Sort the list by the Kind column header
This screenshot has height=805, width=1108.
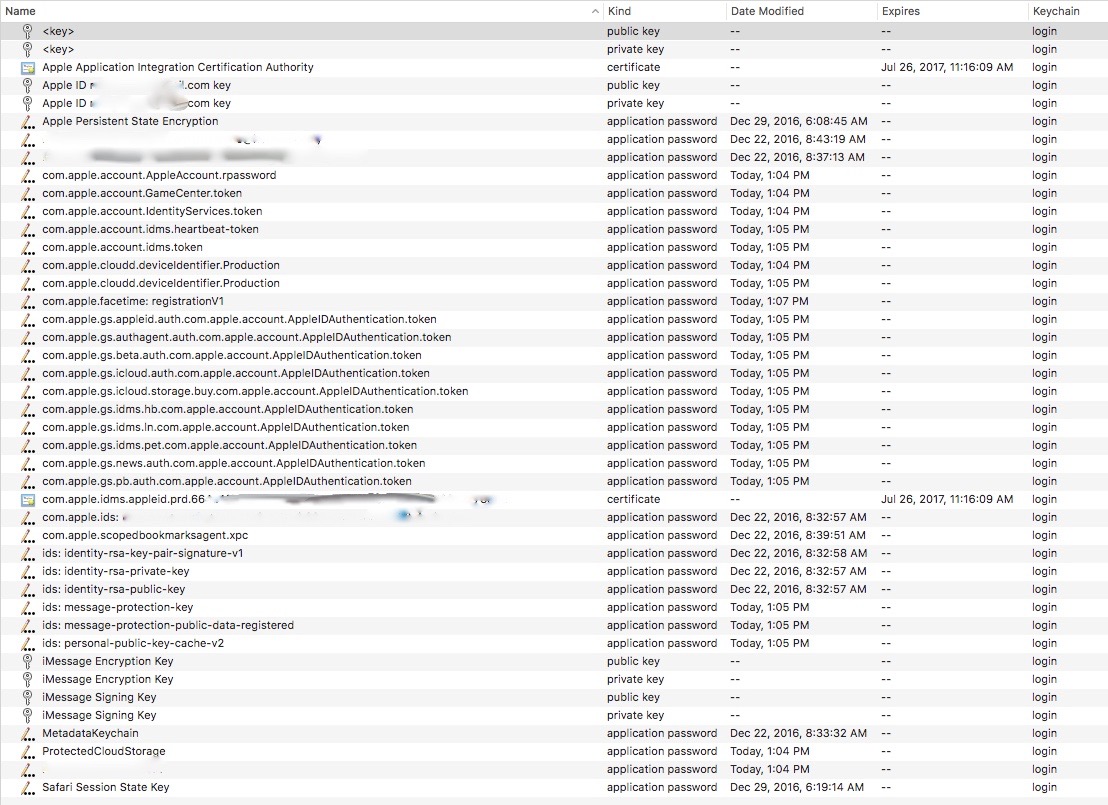pos(664,11)
